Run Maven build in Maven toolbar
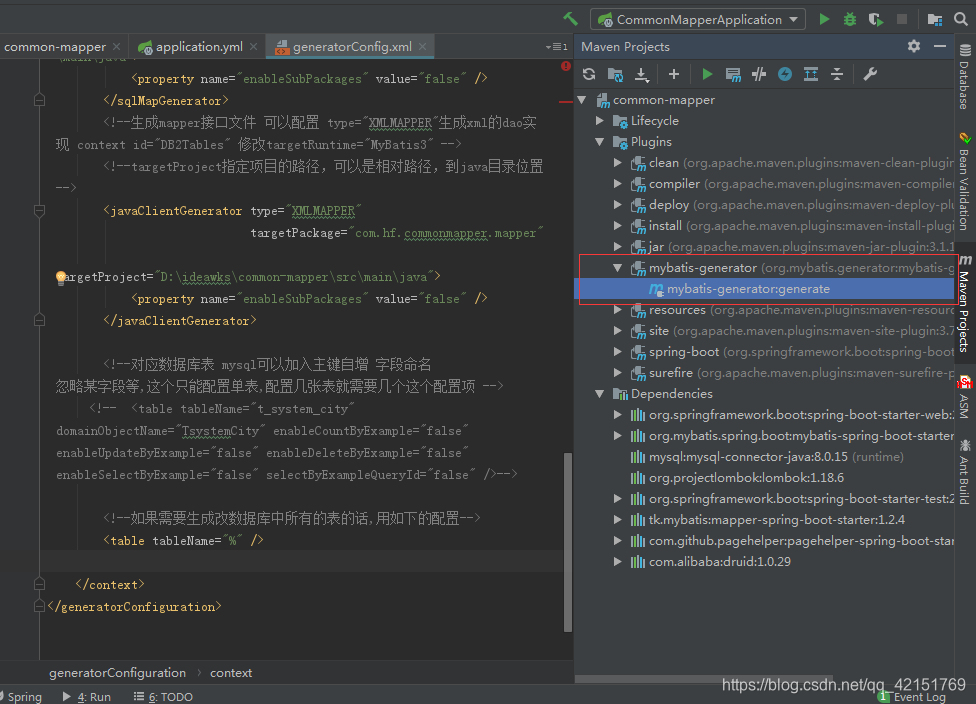 (706, 75)
